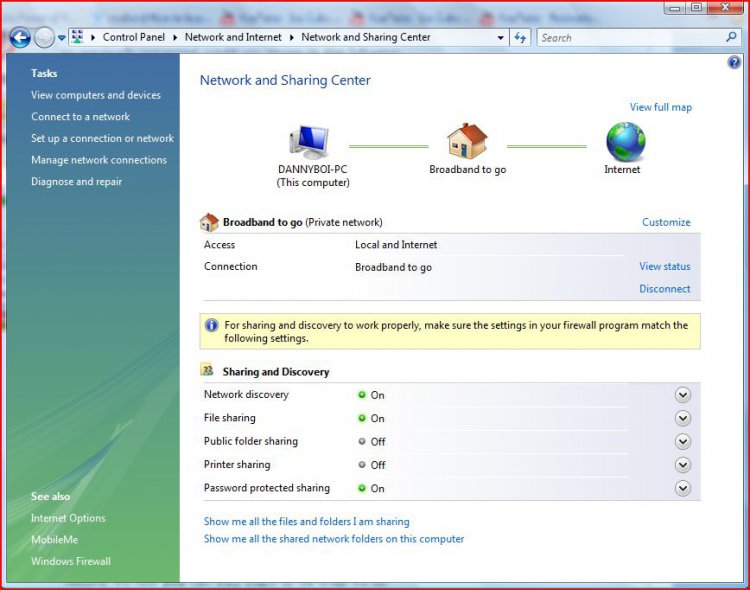The image size is (750, 590).
Task: Click the refresh icon beside address bar
Action: tap(520, 38)
